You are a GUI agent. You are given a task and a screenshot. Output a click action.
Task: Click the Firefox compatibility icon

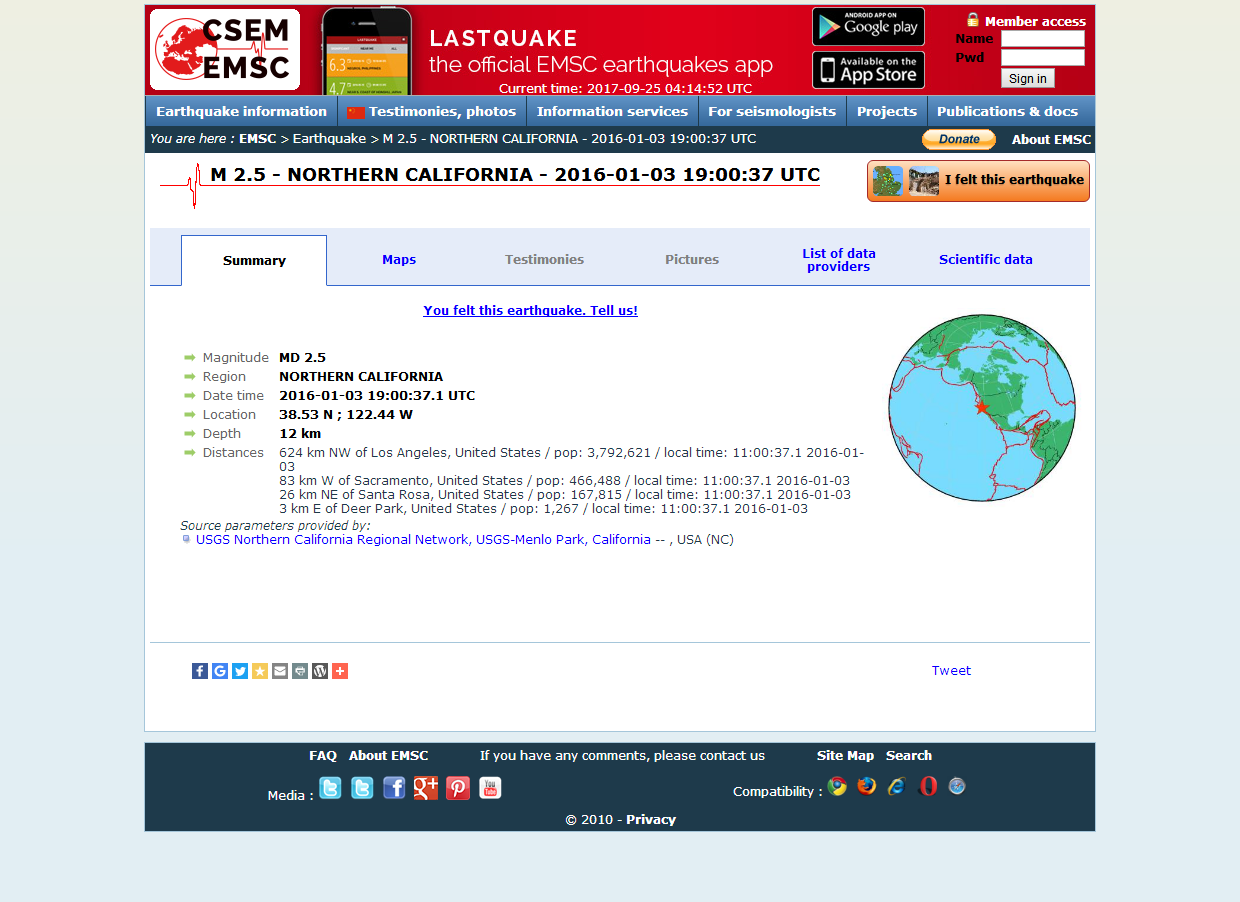pyautogui.click(x=866, y=786)
